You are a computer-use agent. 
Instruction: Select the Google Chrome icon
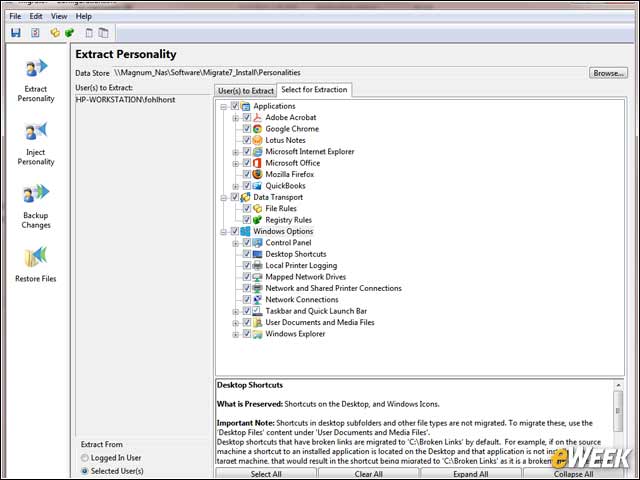(257, 129)
